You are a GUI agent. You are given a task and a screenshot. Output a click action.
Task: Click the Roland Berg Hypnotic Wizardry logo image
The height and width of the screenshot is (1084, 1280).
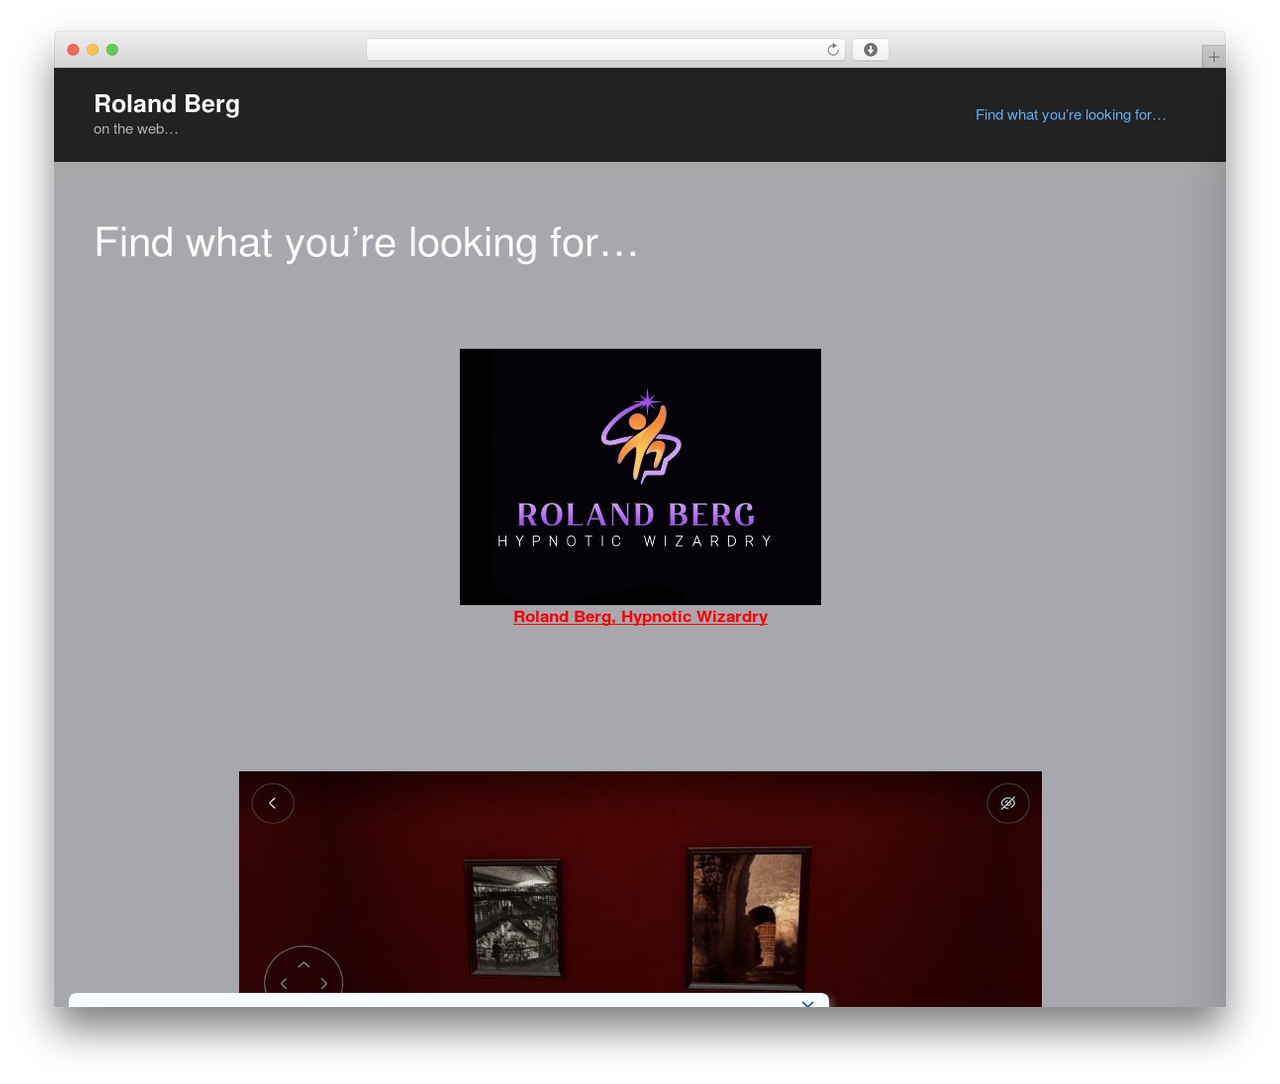coord(640,477)
